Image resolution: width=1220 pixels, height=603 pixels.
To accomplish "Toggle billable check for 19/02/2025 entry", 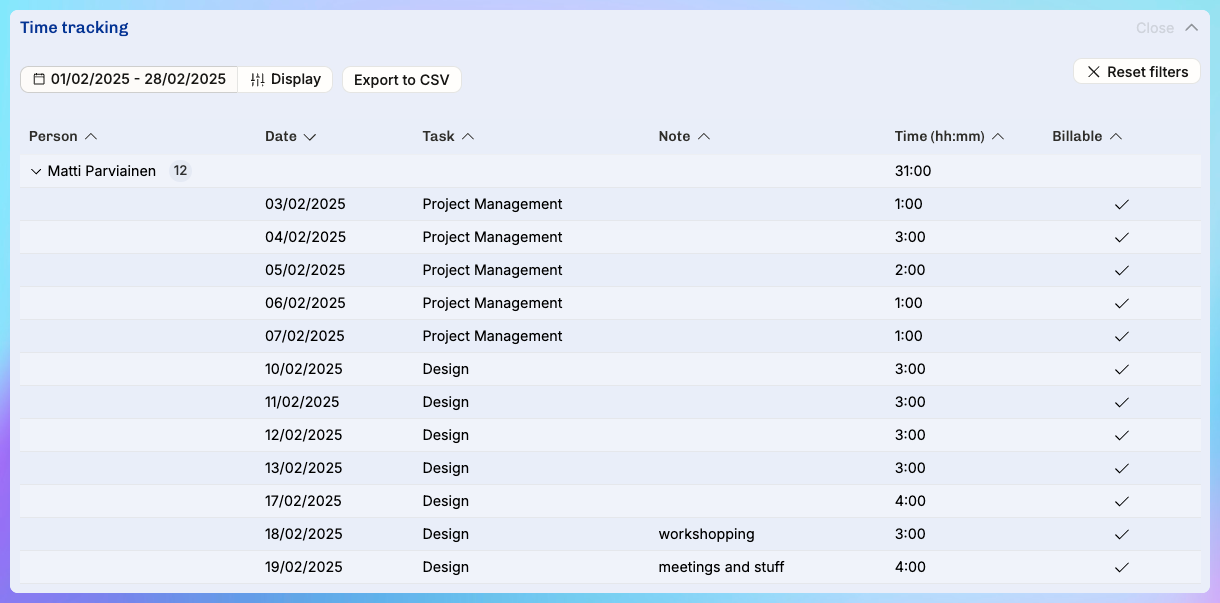I will tap(1121, 567).
